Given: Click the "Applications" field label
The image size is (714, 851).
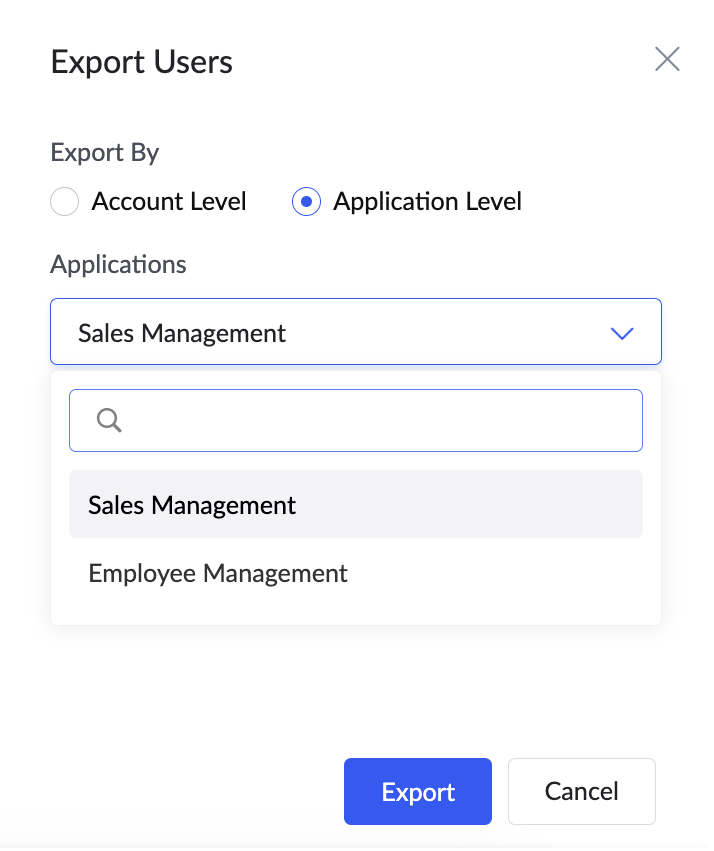Looking at the screenshot, I should coord(118,264).
